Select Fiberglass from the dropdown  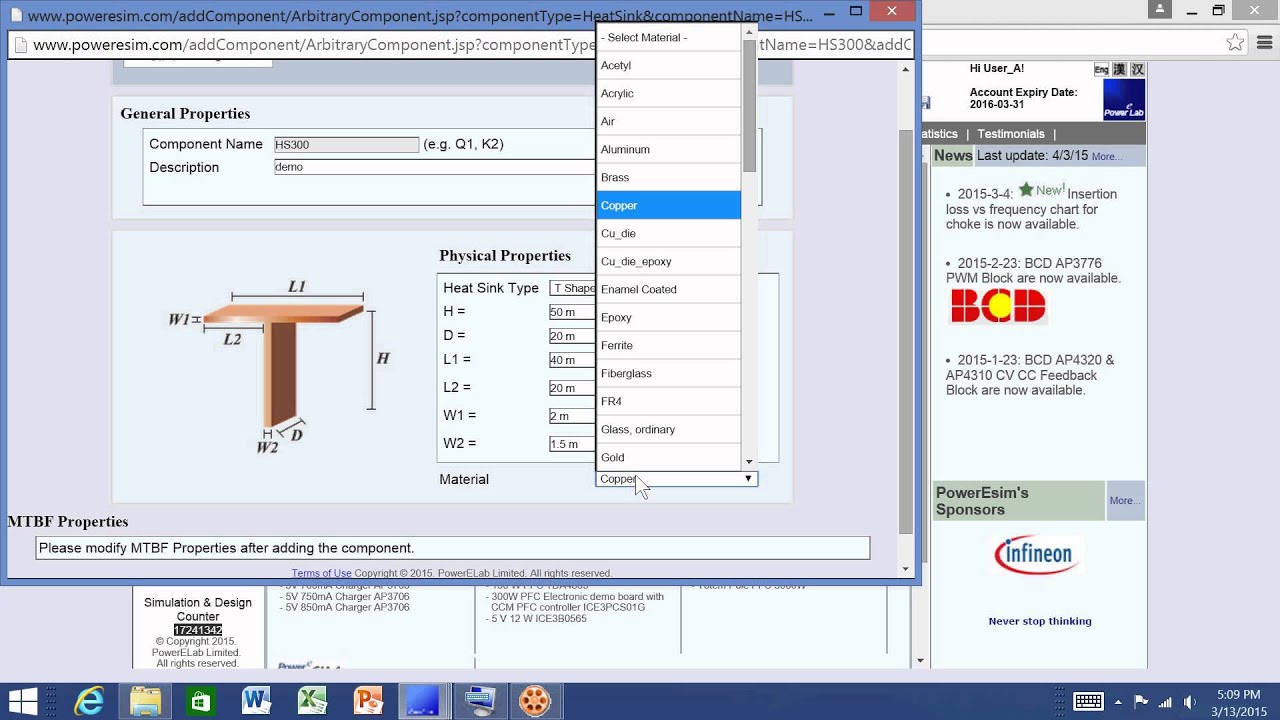[668, 373]
